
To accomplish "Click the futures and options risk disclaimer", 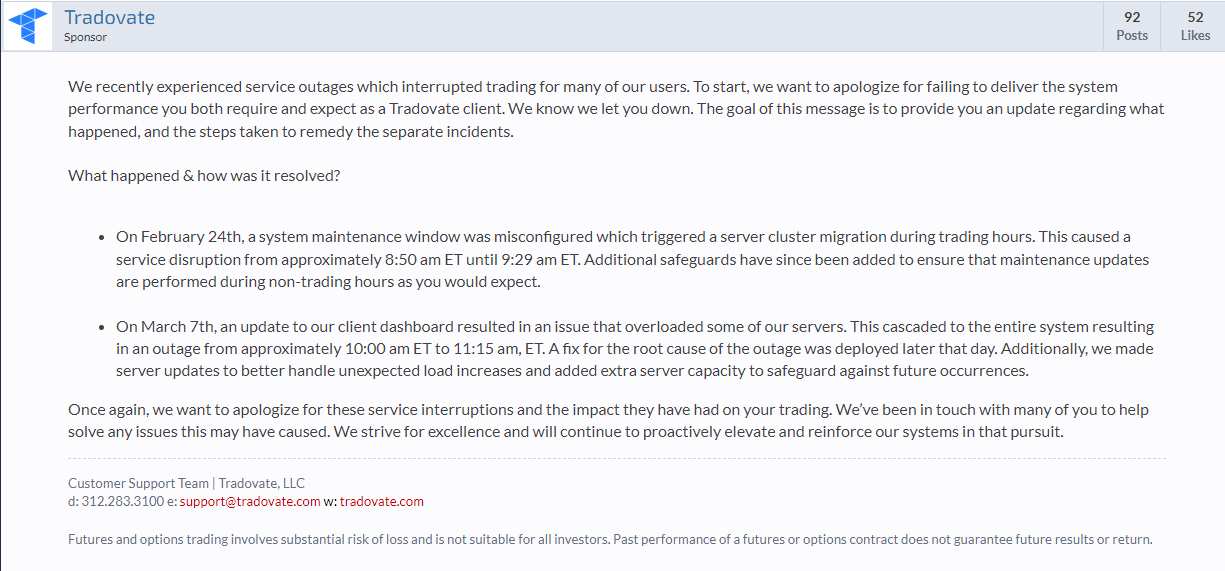I will click(x=610, y=539).
